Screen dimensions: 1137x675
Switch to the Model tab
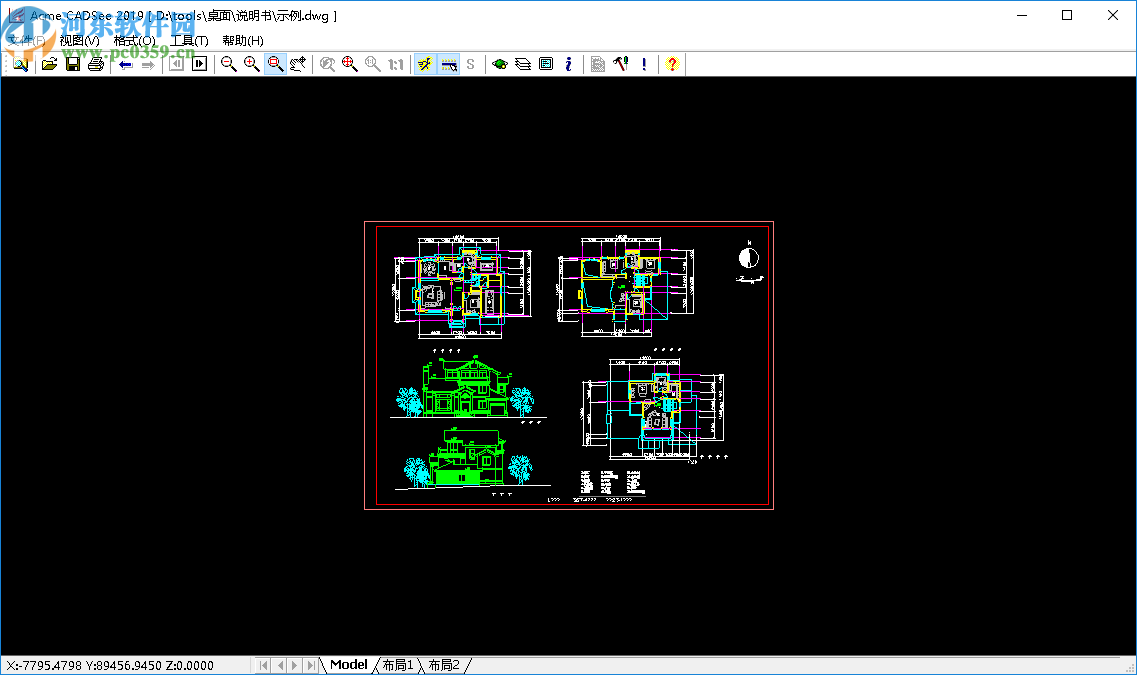(x=349, y=665)
